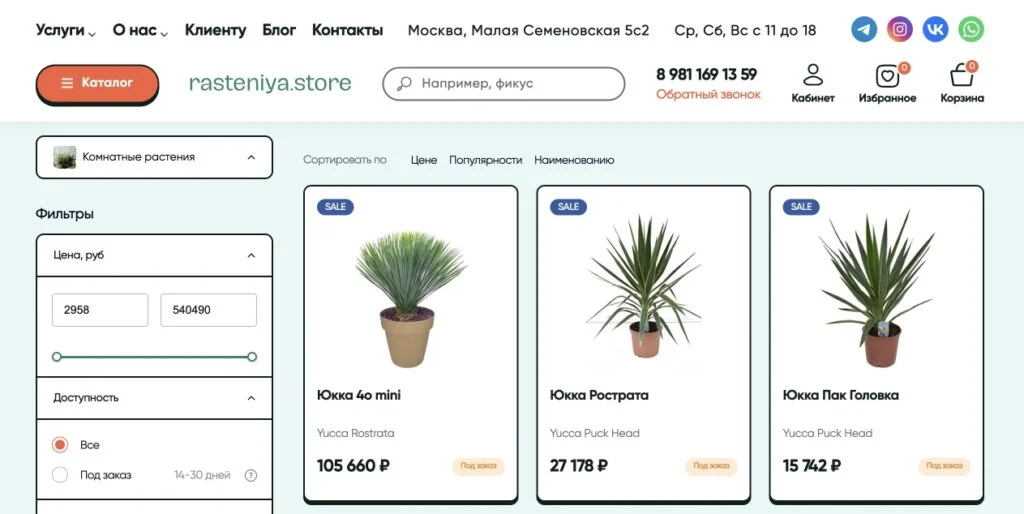Collapse the Доступность filter section
Screen dimensions: 1024x514
click(251, 398)
